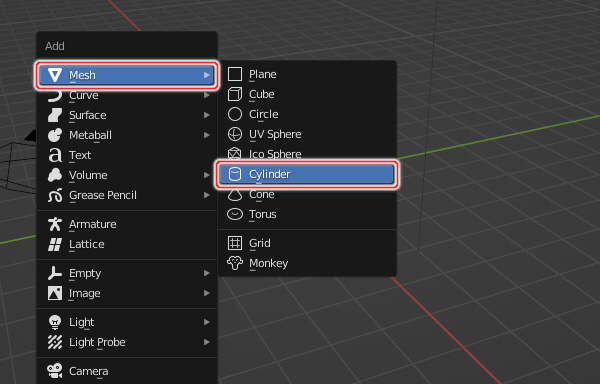Expand the Grease Pencil submenu arrow
600x384 pixels.
(207, 195)
